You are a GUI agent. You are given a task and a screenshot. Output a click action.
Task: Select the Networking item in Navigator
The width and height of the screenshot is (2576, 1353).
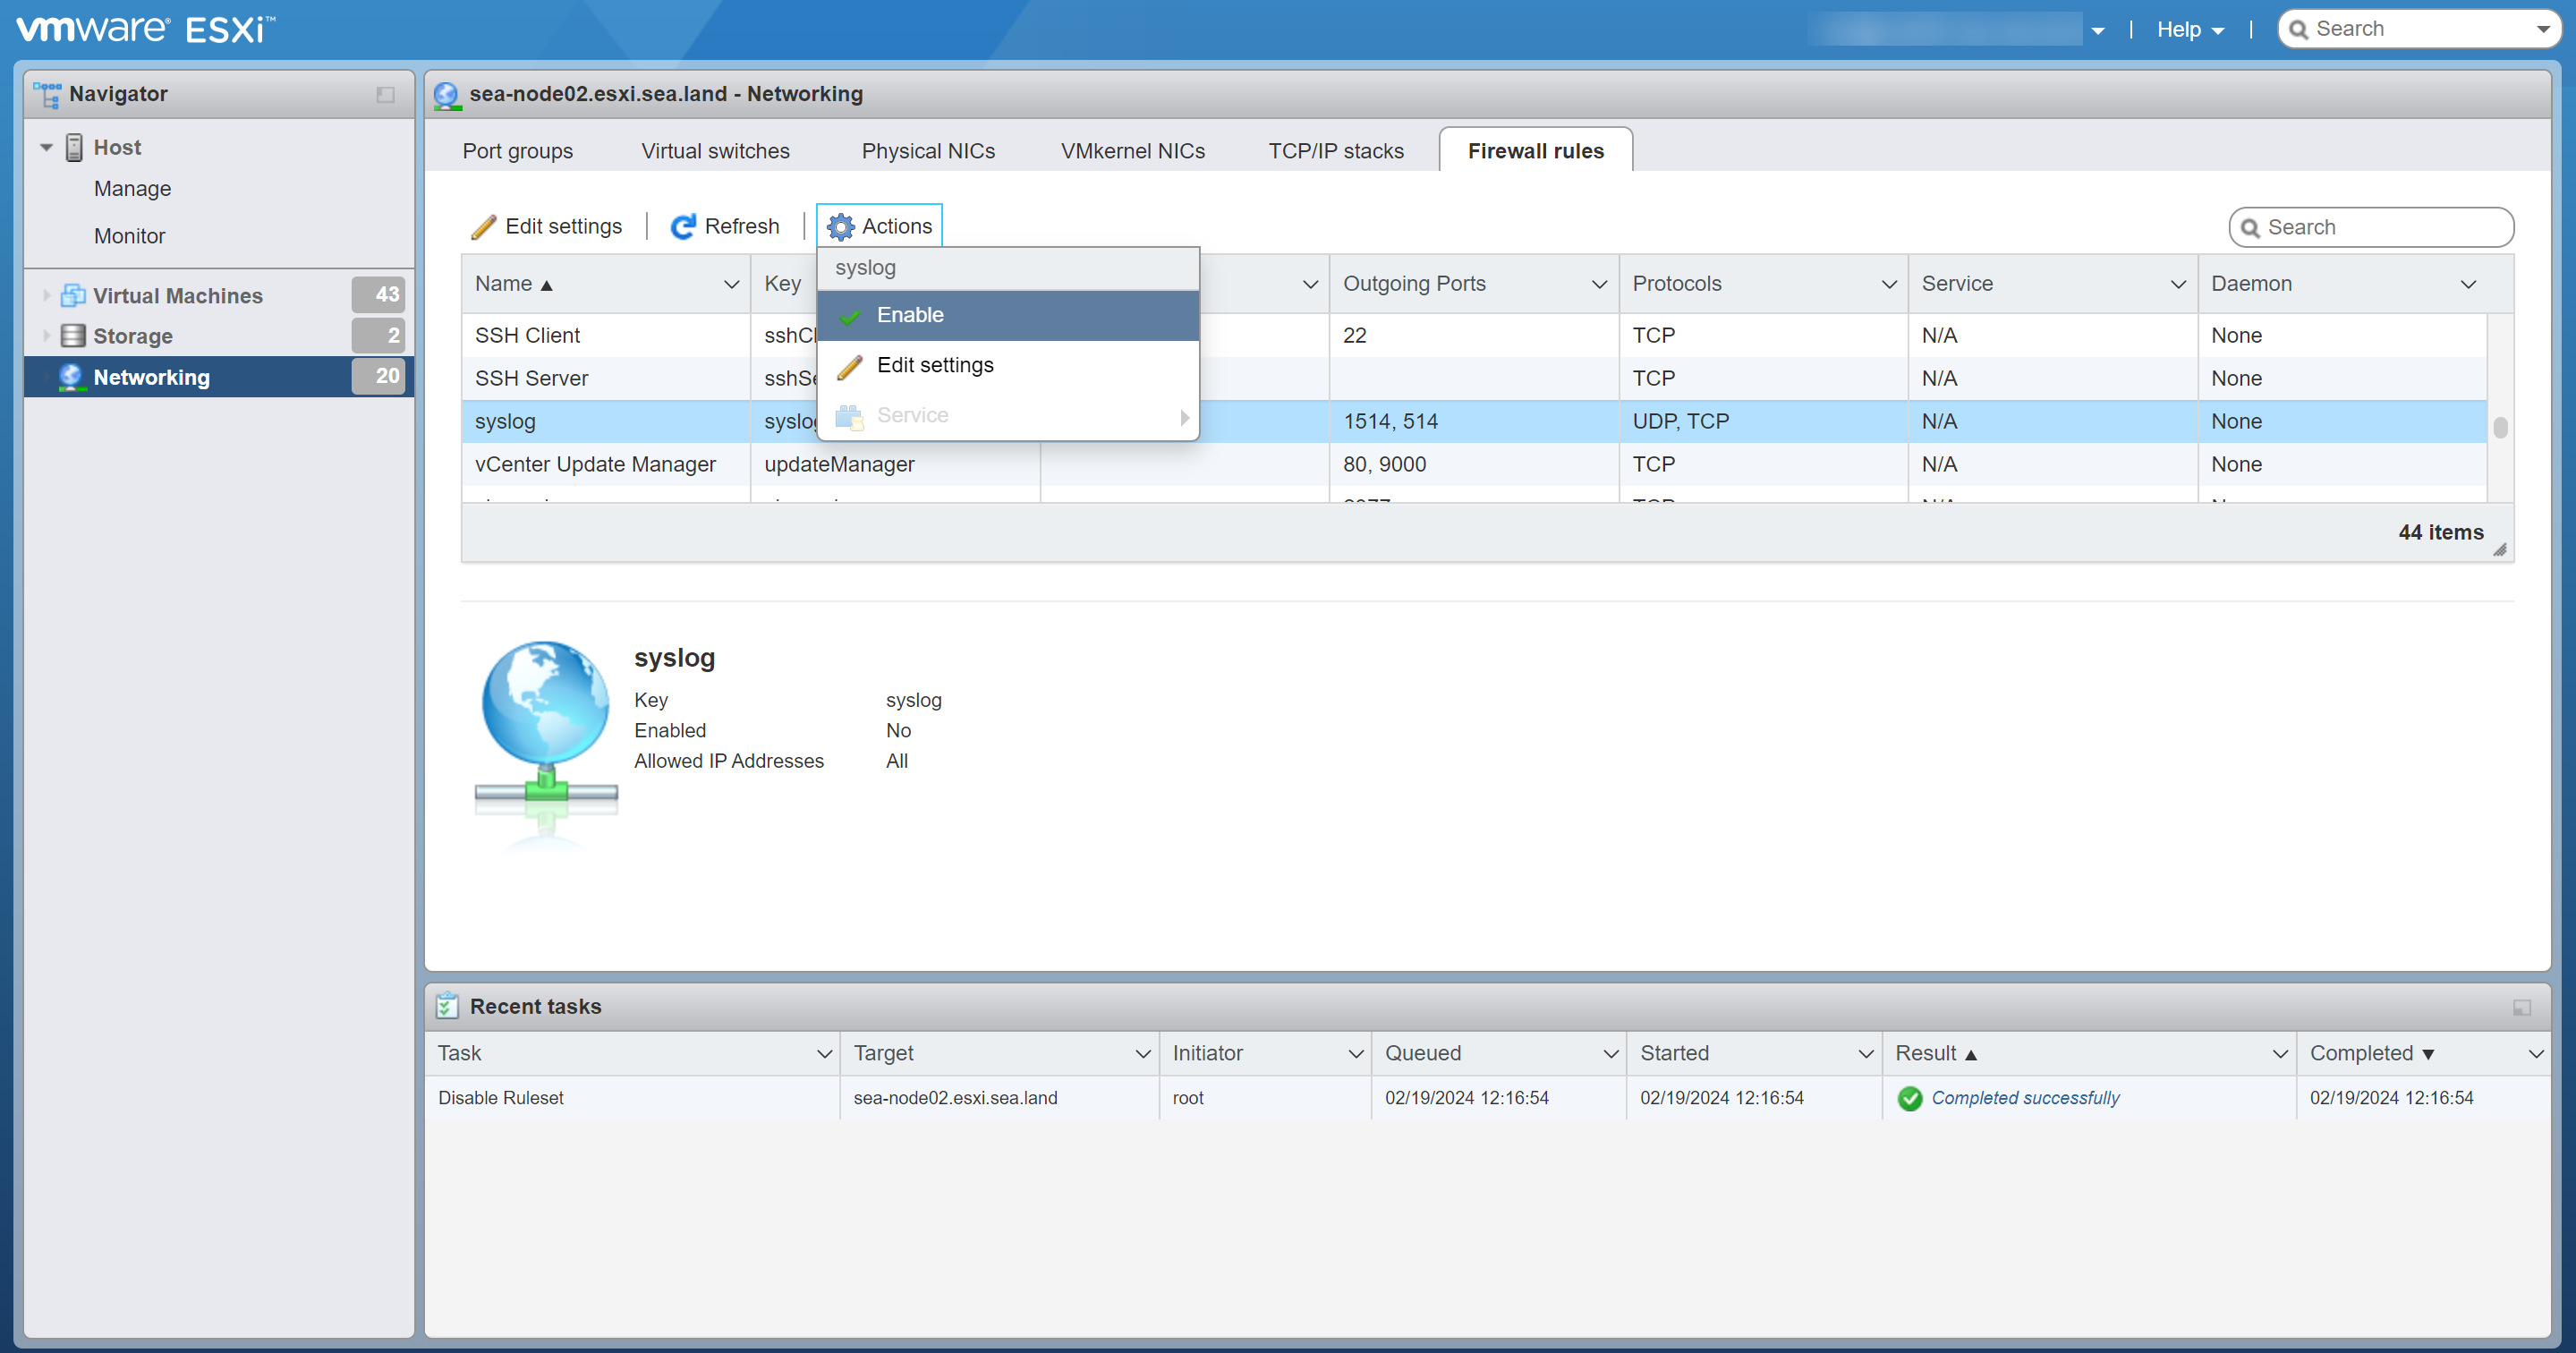[151, 377]
